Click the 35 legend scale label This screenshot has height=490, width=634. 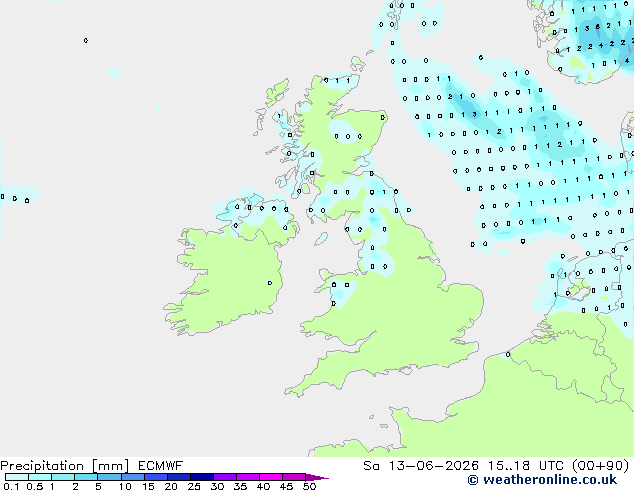pos(240,486)
